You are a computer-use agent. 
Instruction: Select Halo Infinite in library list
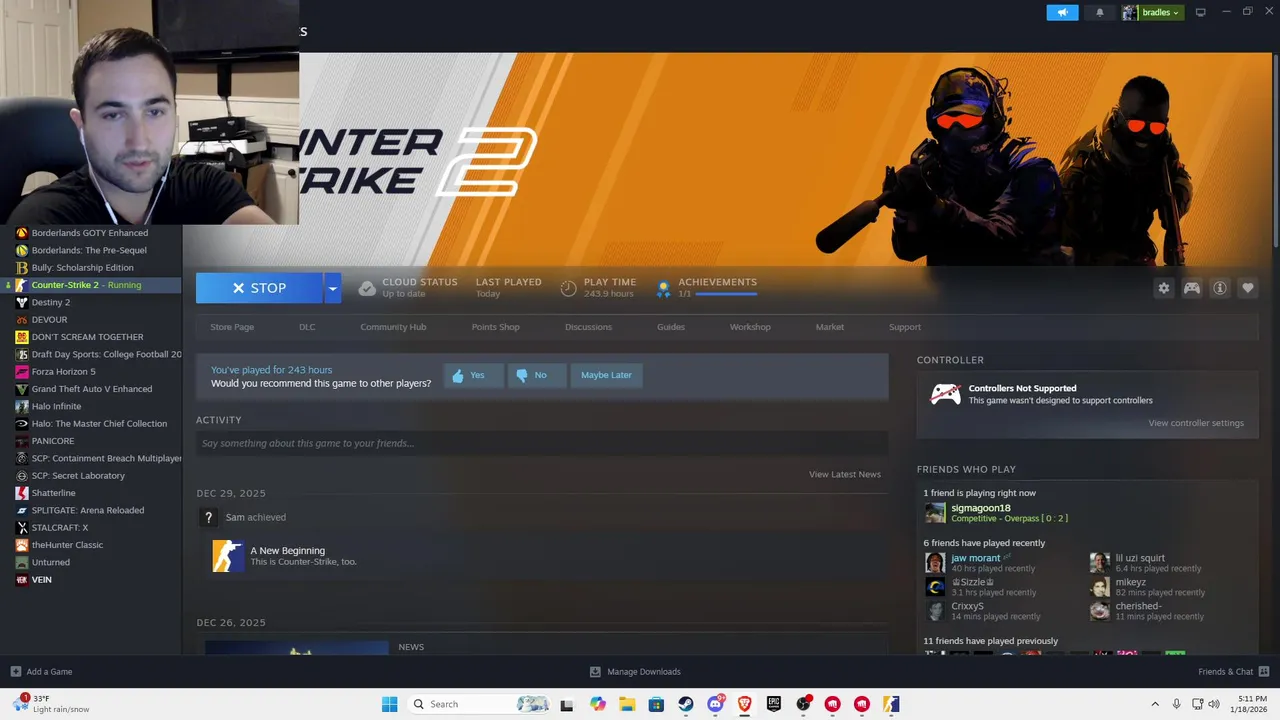tap(56, 406)
